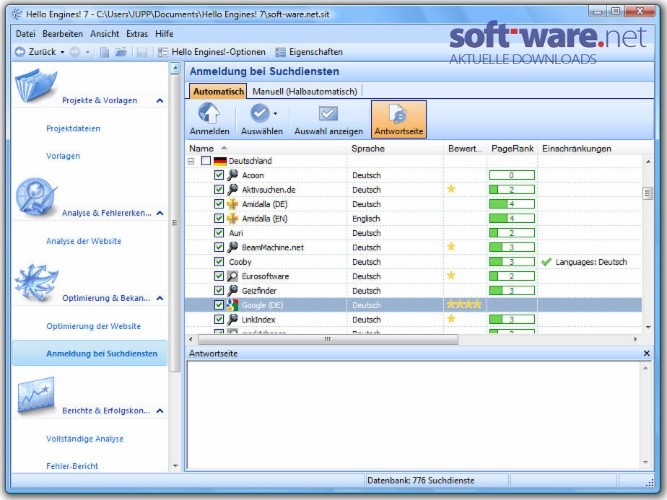The height and width of the screenshot is (500, 667).
Task: Open Vollständige Analyse link
Action: pos(85,439)
